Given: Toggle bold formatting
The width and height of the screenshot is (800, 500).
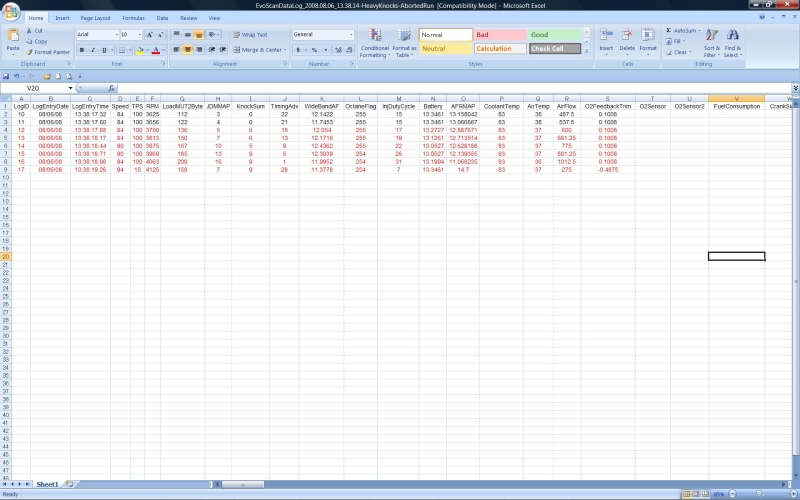Looking at the screenshot, I should pyautogui.click(x=81, y=49).
